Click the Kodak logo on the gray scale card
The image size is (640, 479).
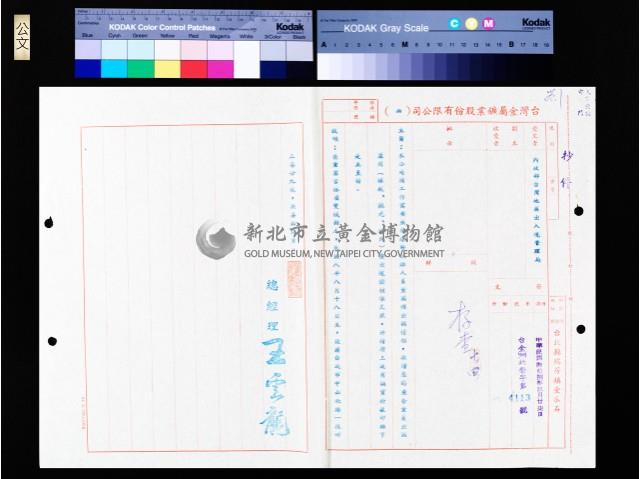tap(536, 22)
